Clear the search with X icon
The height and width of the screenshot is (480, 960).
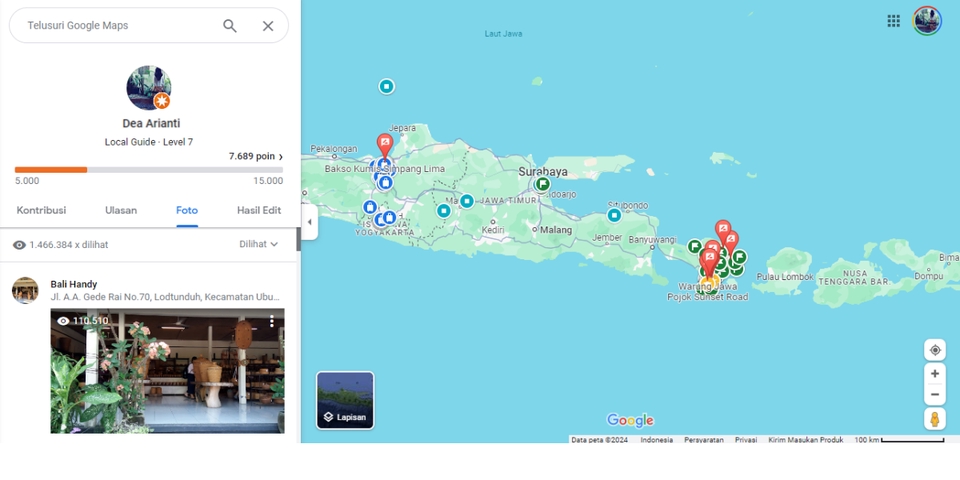click(x=268, y=26)
